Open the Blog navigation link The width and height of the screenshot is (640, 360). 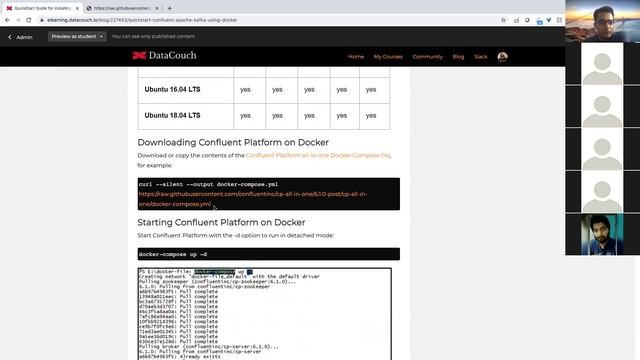(x=458, y=57)
